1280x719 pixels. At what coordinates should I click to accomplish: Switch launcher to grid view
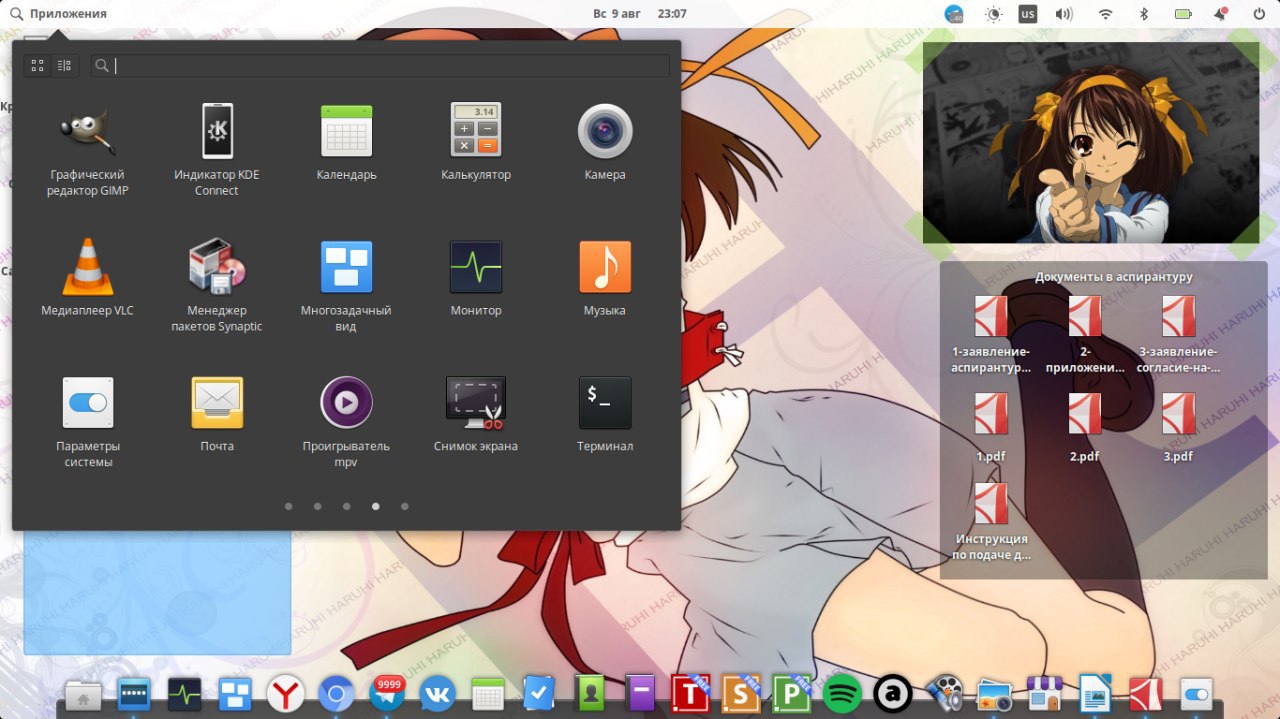(x=37, y=66)
